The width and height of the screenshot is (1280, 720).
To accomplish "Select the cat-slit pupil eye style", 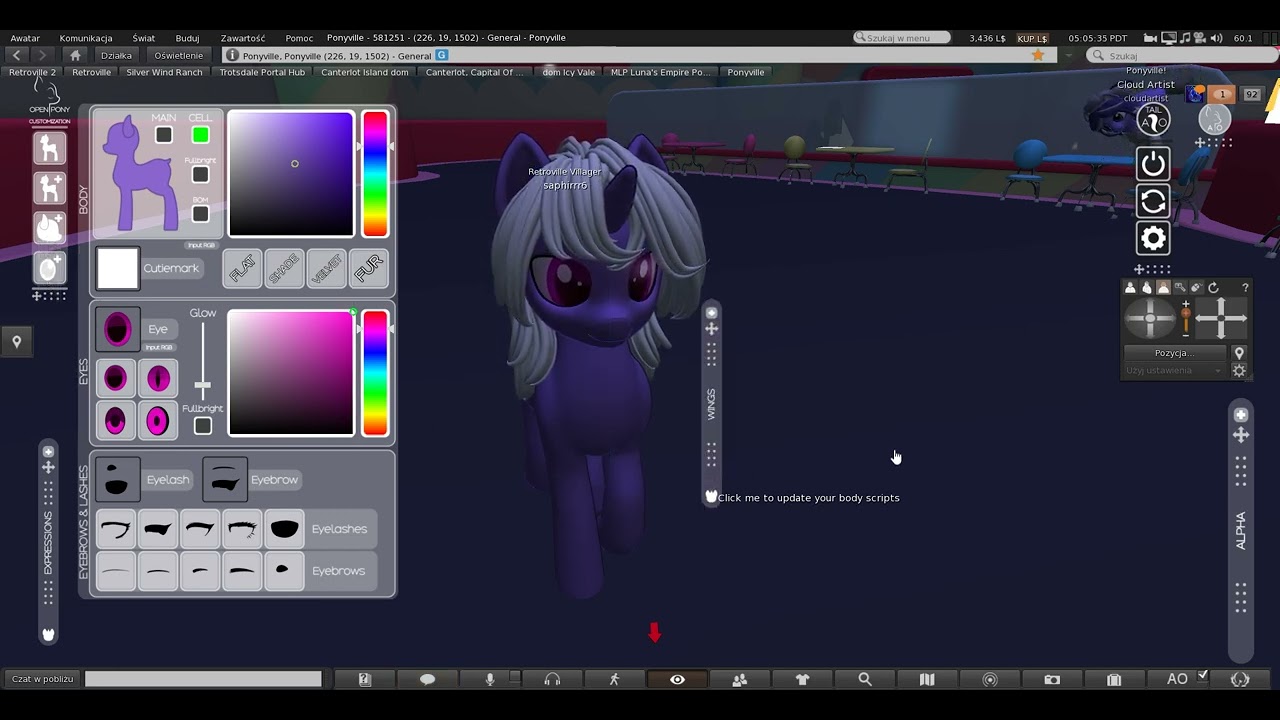I will point(158,378).
